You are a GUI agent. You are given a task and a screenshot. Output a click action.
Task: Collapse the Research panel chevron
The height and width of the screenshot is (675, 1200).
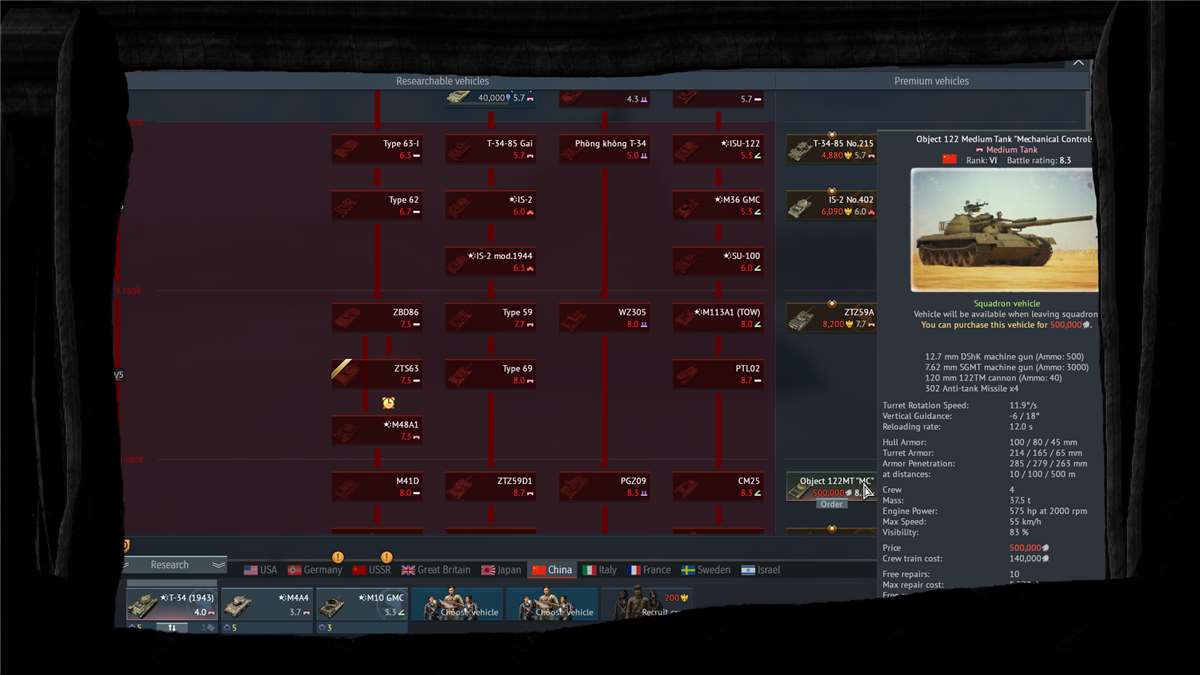pyautogui.click(x=218, y=565)
